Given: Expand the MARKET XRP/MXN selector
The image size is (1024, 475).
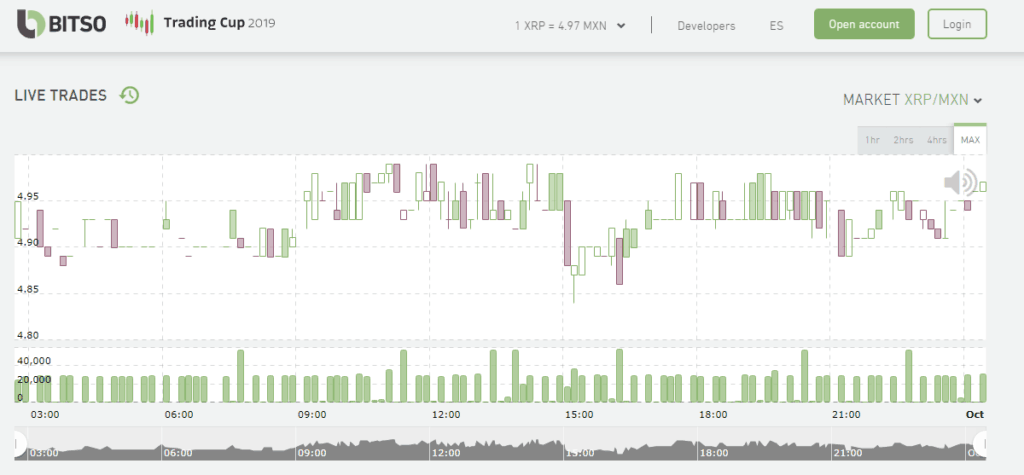Looking at the screenshot, I should [912, 100].
